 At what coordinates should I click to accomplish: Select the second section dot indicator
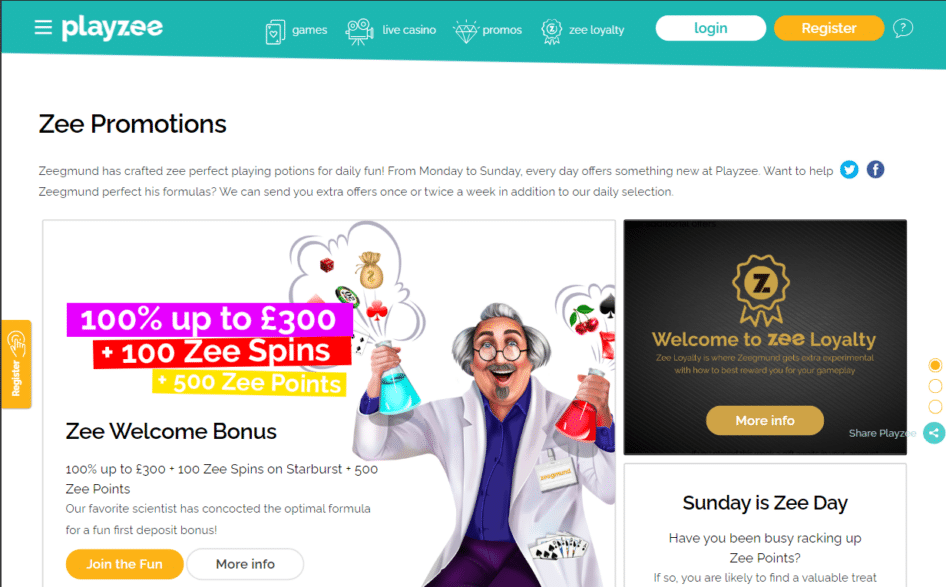pyautogui.click(x=935, y=386)
